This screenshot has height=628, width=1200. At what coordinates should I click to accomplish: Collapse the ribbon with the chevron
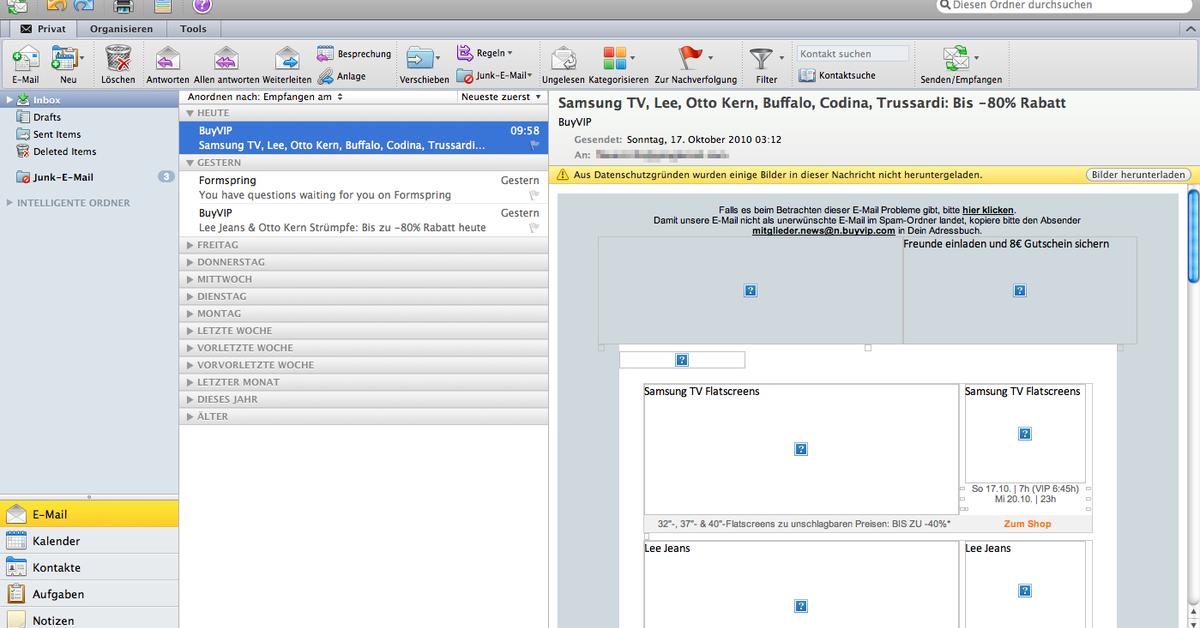[1188, 30]
